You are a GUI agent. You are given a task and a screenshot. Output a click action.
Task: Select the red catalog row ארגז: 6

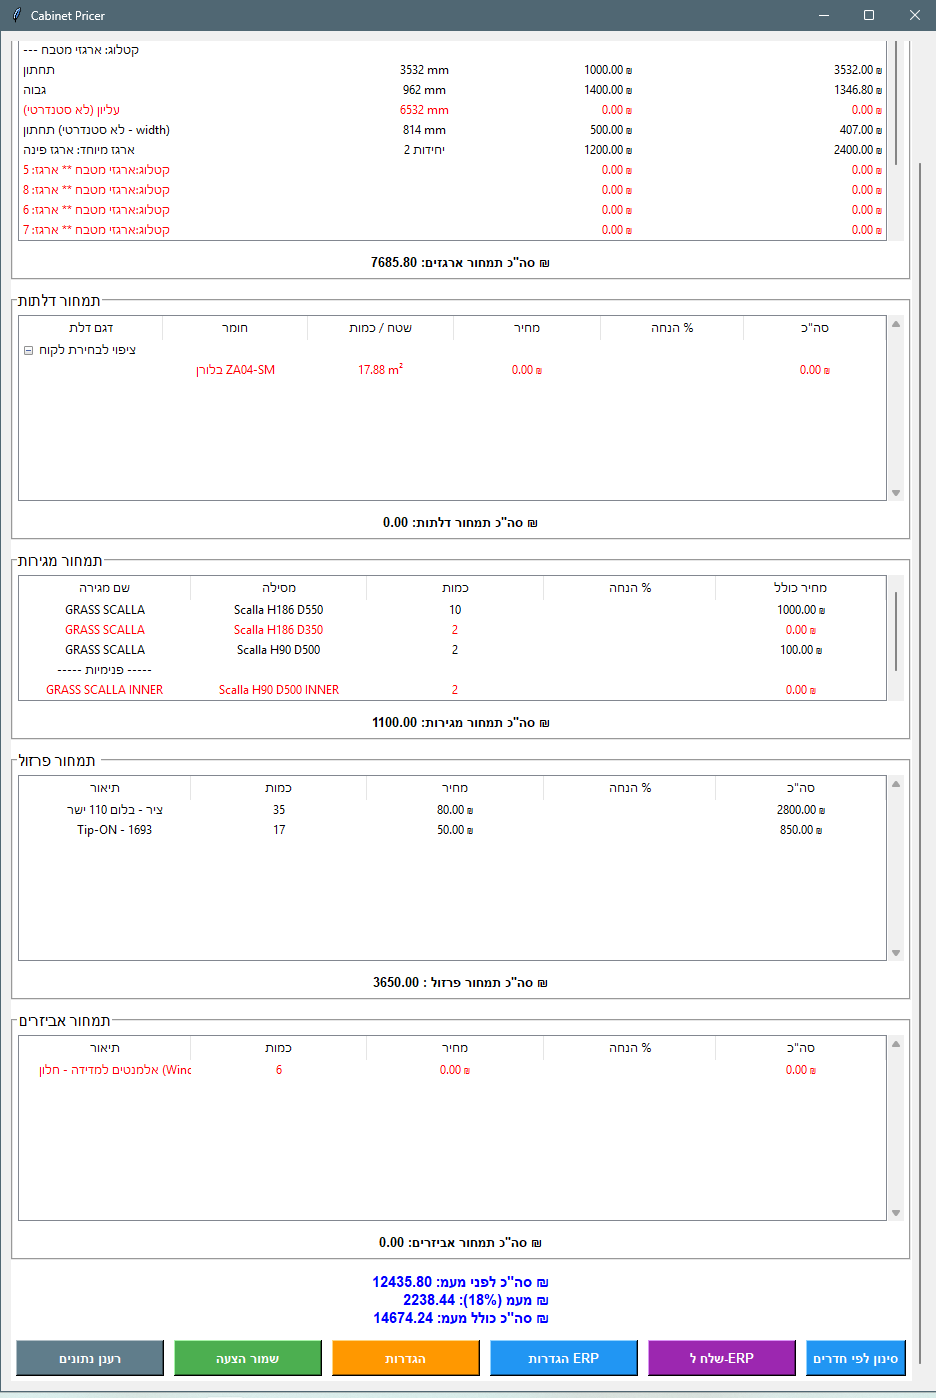point(453,210)
